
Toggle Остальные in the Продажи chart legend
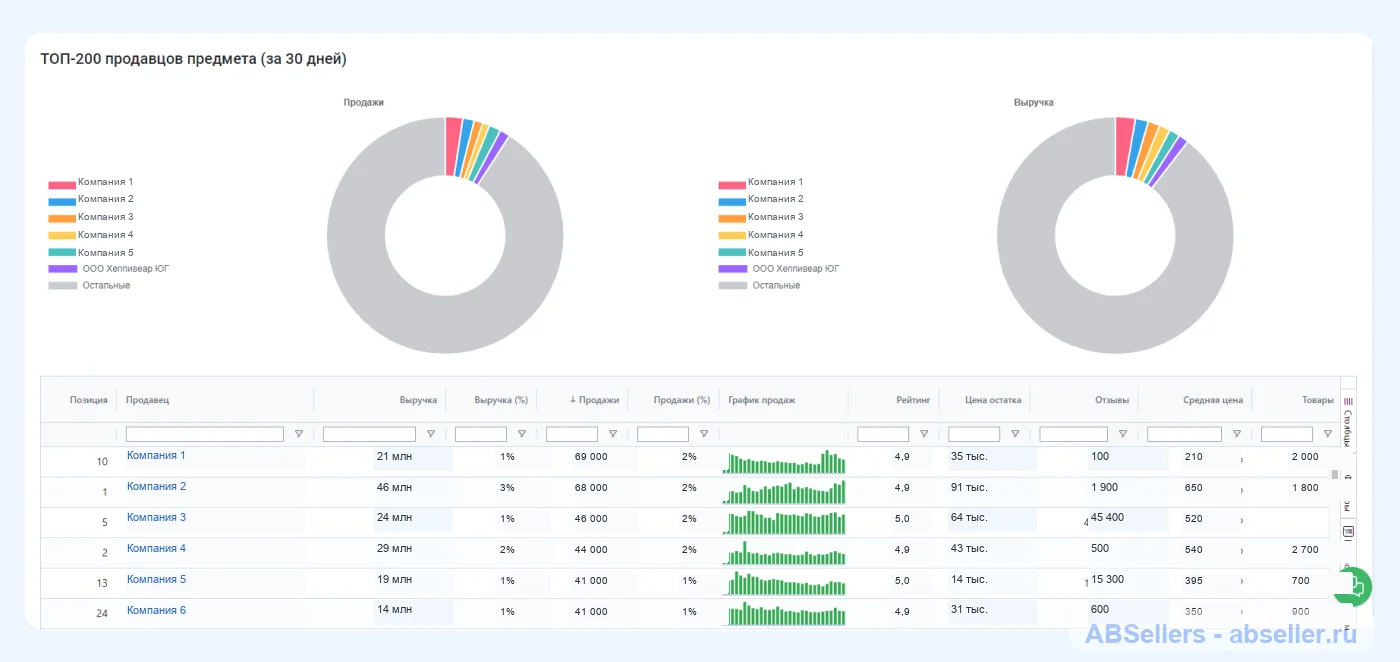pyautogui.click(x=90, y=286)
